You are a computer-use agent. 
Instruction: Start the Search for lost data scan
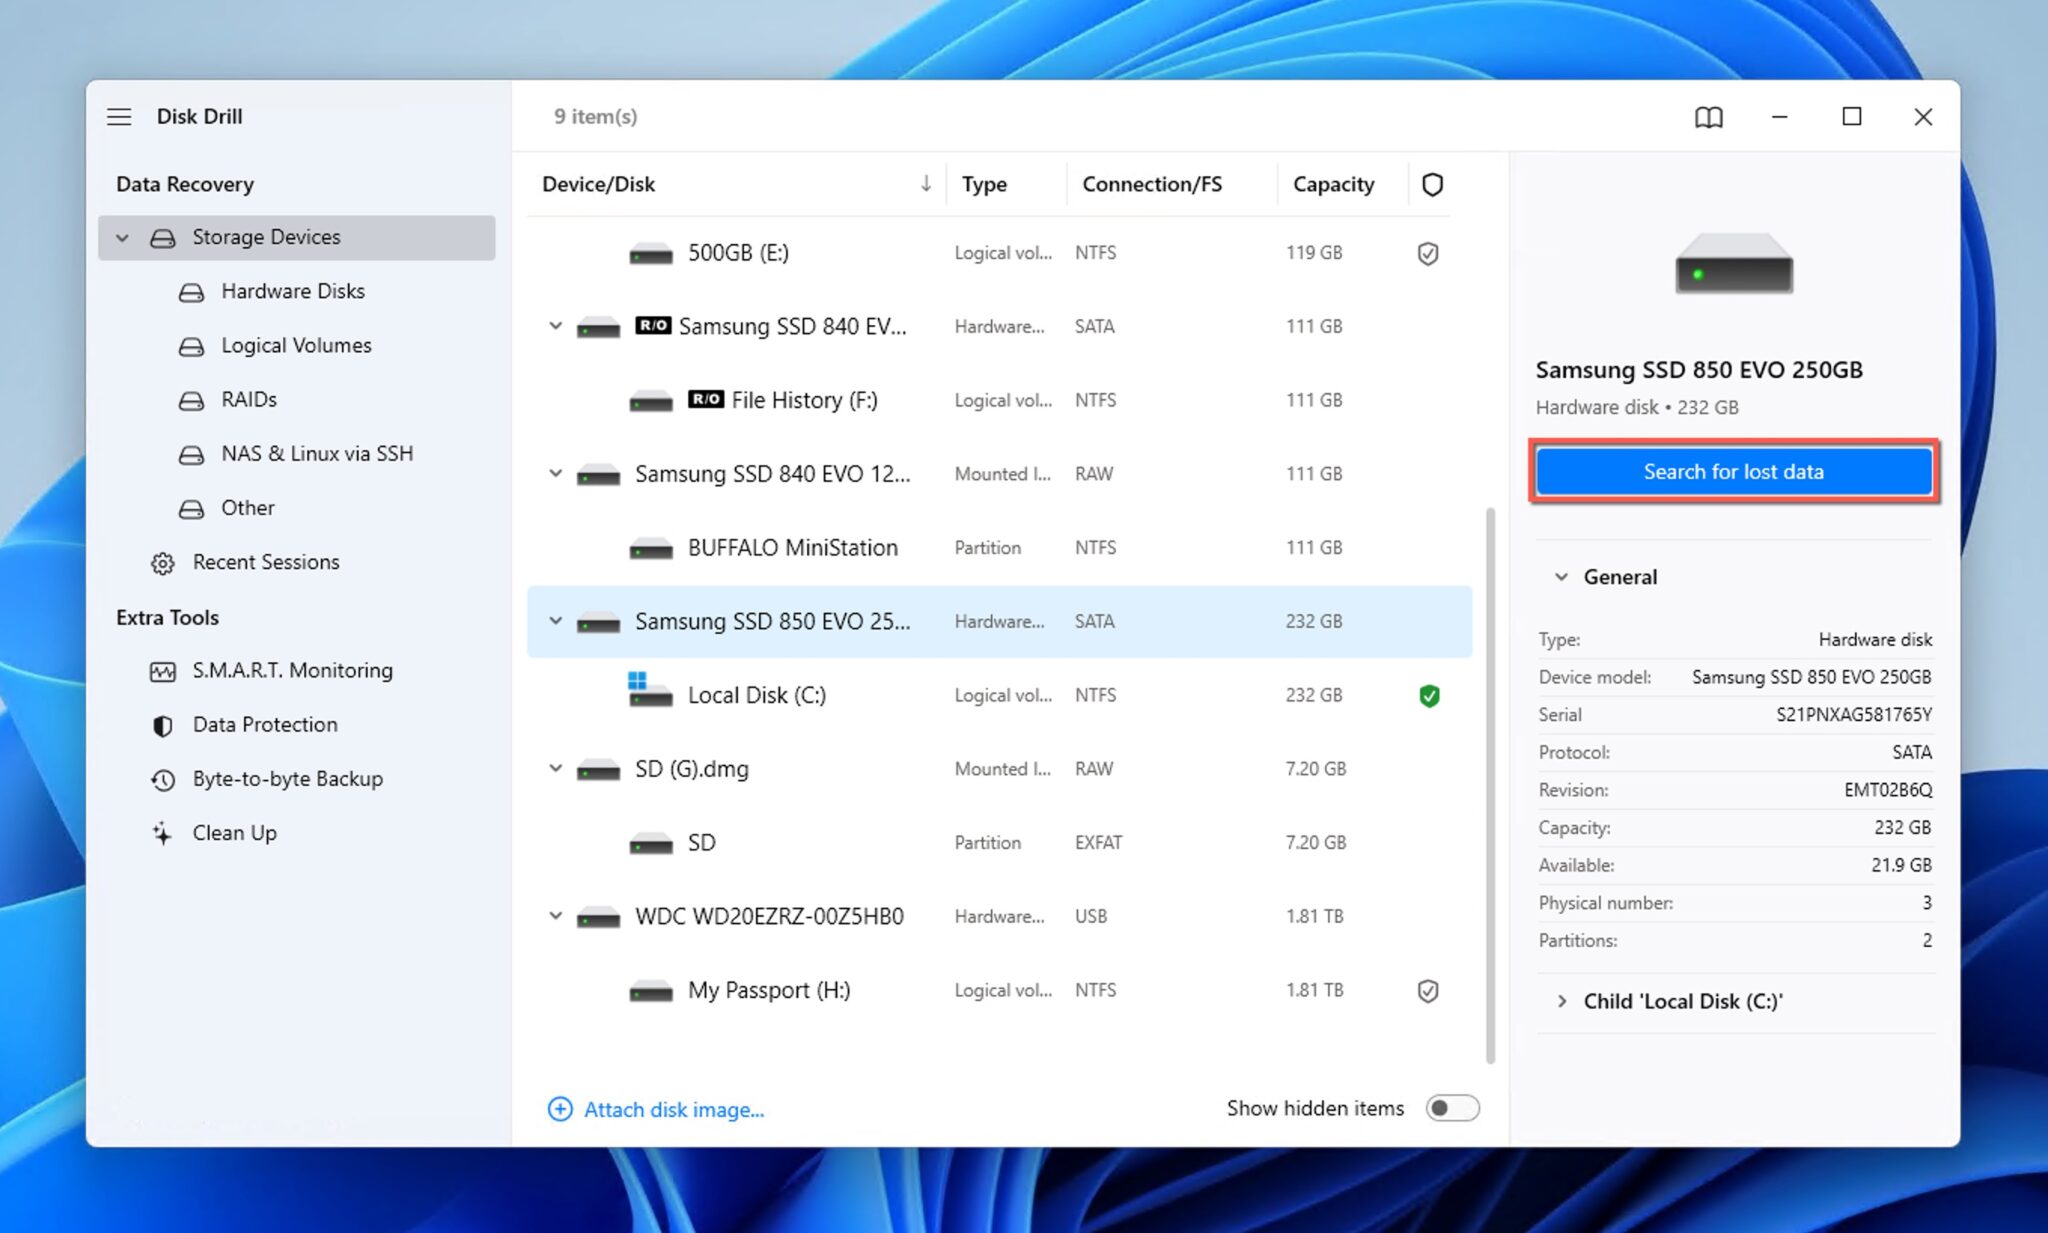(1733, 471)
